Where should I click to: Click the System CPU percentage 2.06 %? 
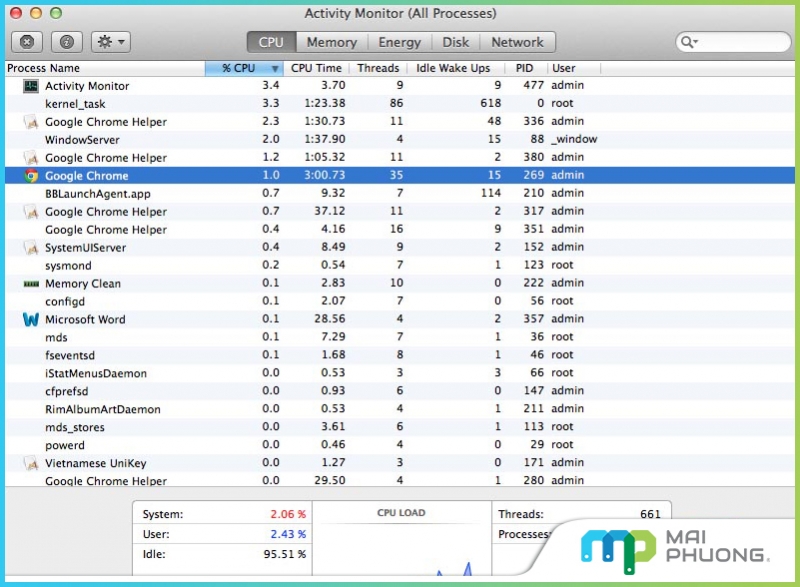(288, 514)
